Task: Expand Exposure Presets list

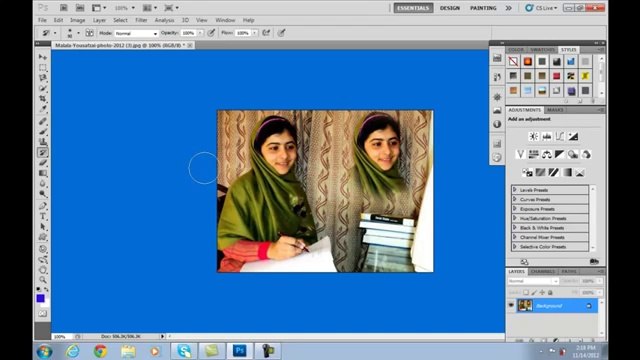Action: 515,209
